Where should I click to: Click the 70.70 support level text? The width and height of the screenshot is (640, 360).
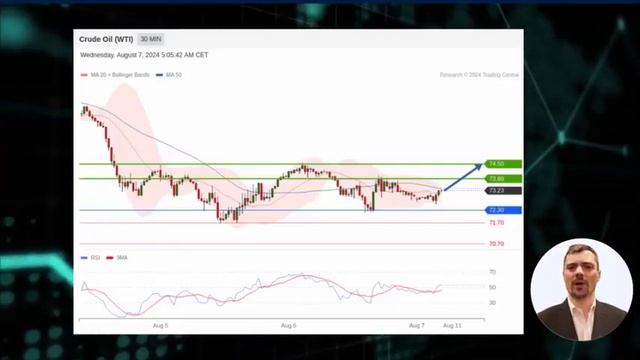(496, 244)
